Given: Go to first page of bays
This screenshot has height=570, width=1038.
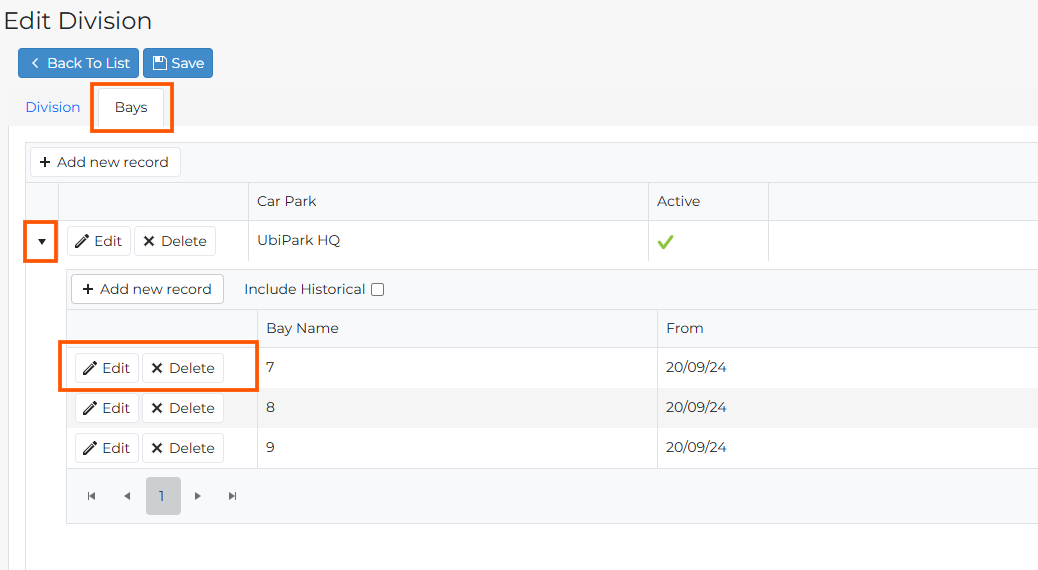Looking at the screenshot, I should point(91,496).
